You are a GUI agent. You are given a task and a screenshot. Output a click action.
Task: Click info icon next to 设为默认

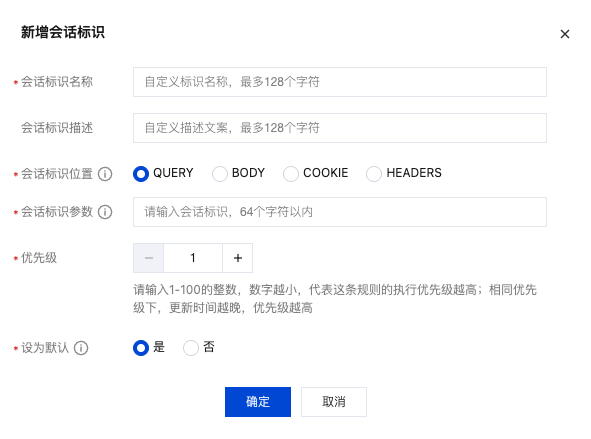click(x=81, y=348)
